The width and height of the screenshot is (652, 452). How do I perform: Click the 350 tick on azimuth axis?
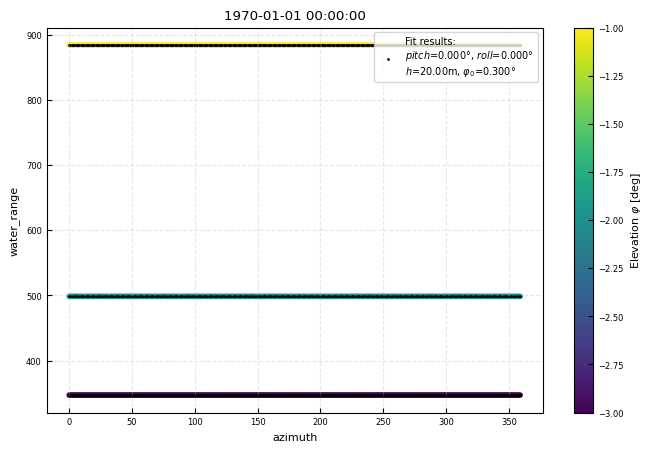508,423
